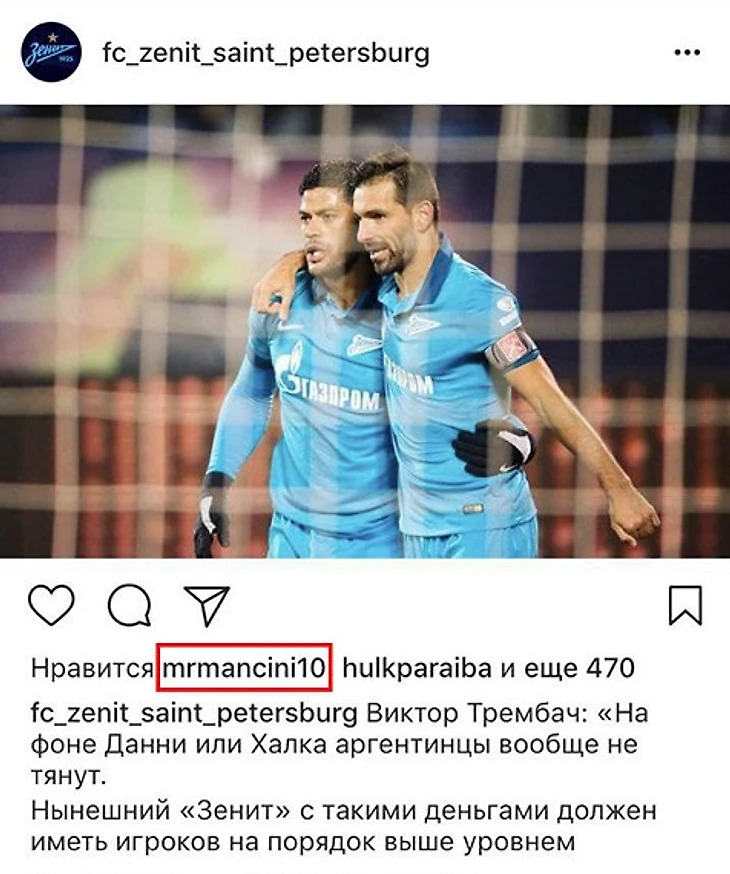Image resolution: width=730 pixels, height=874 pixels.
Task: Open the three-dots post options menu
Action: coord(687,52)
